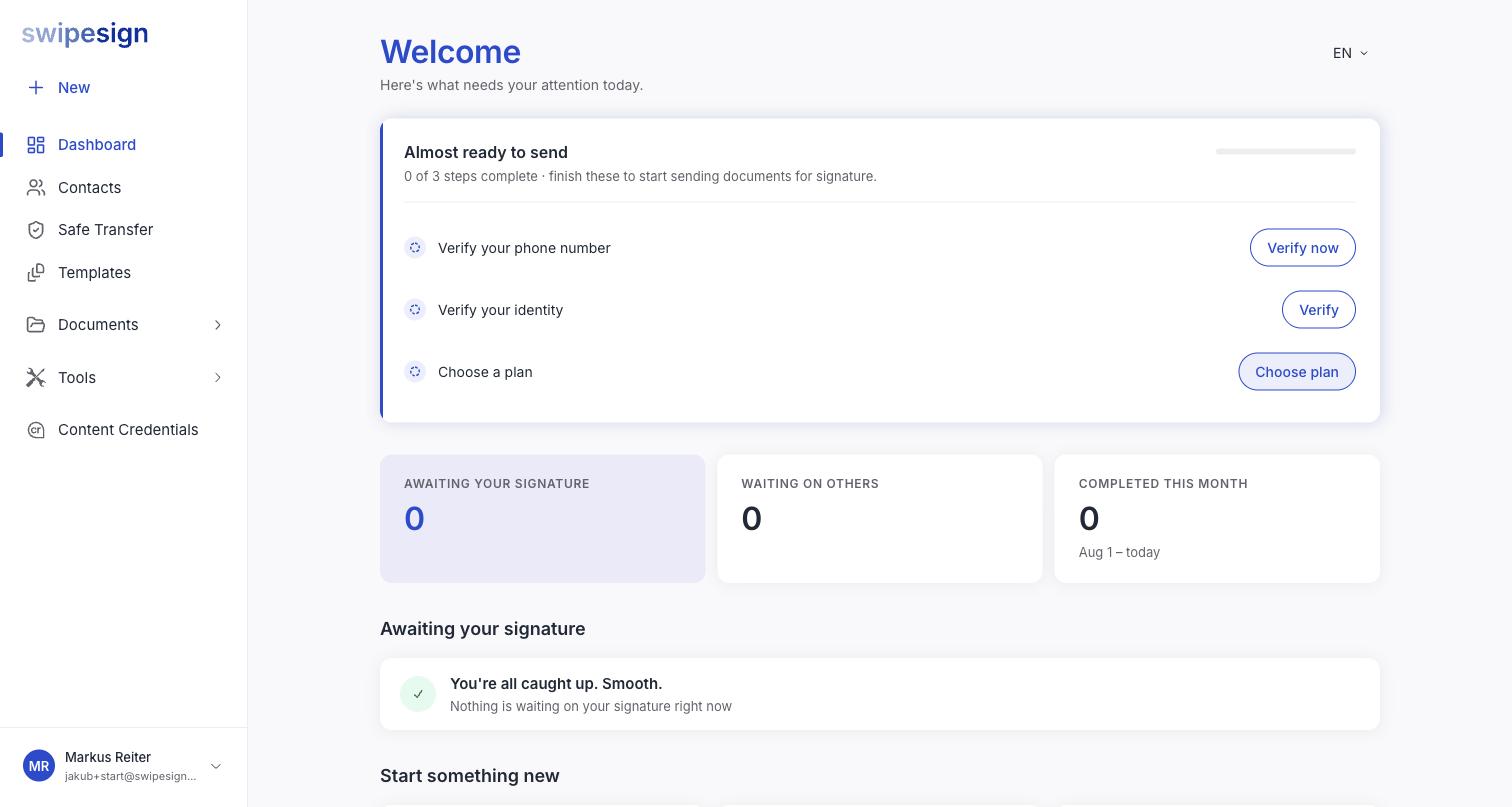
Task: Expand the Documents submenu chevron
Action: click(217, 325)
